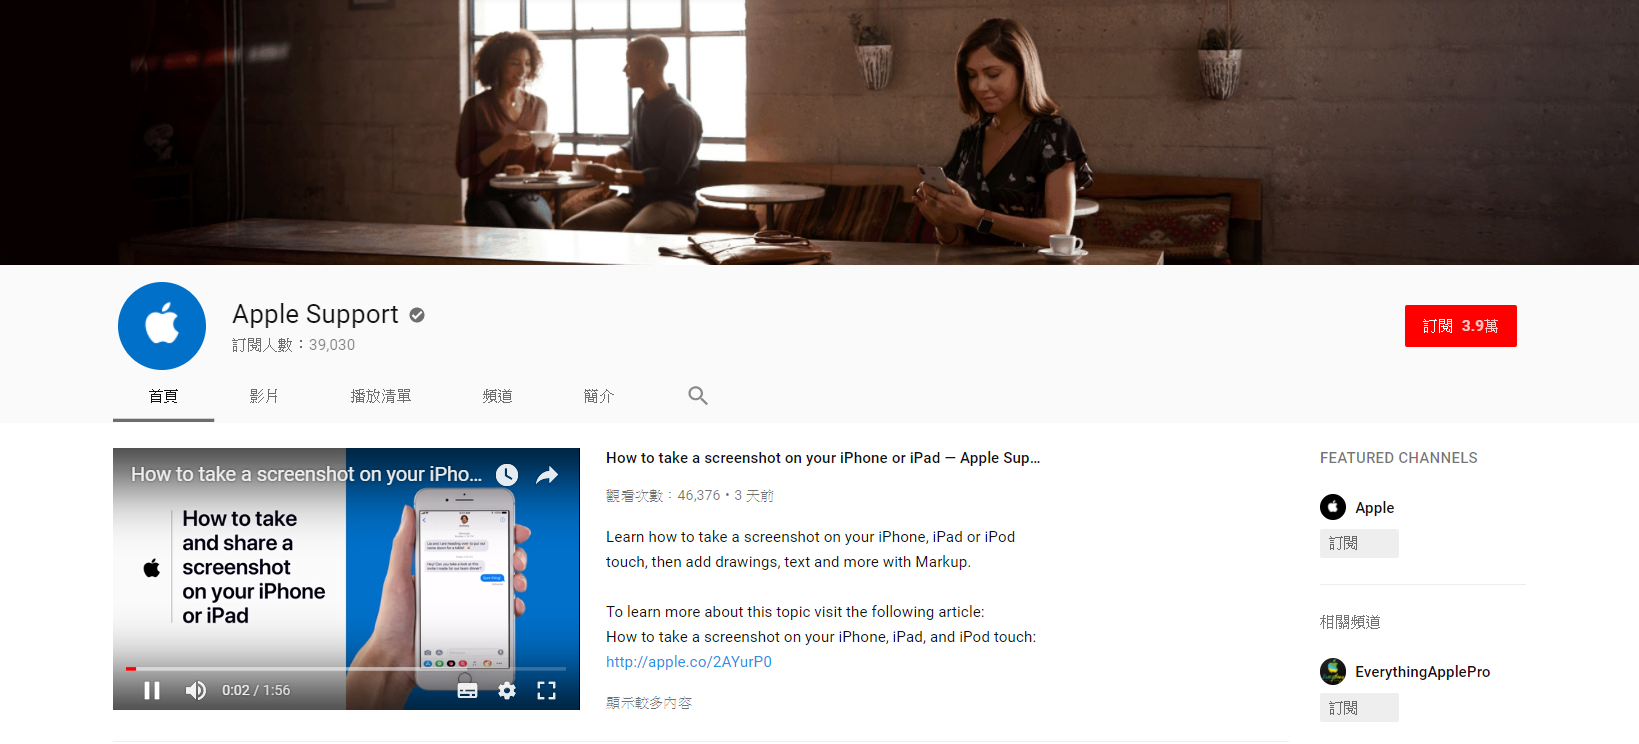Image resolution: width=1639 pixels, height=744 pixels.
Task: Open the EverythingApplePro channel avatar
Action: [x=1333, y=671]
